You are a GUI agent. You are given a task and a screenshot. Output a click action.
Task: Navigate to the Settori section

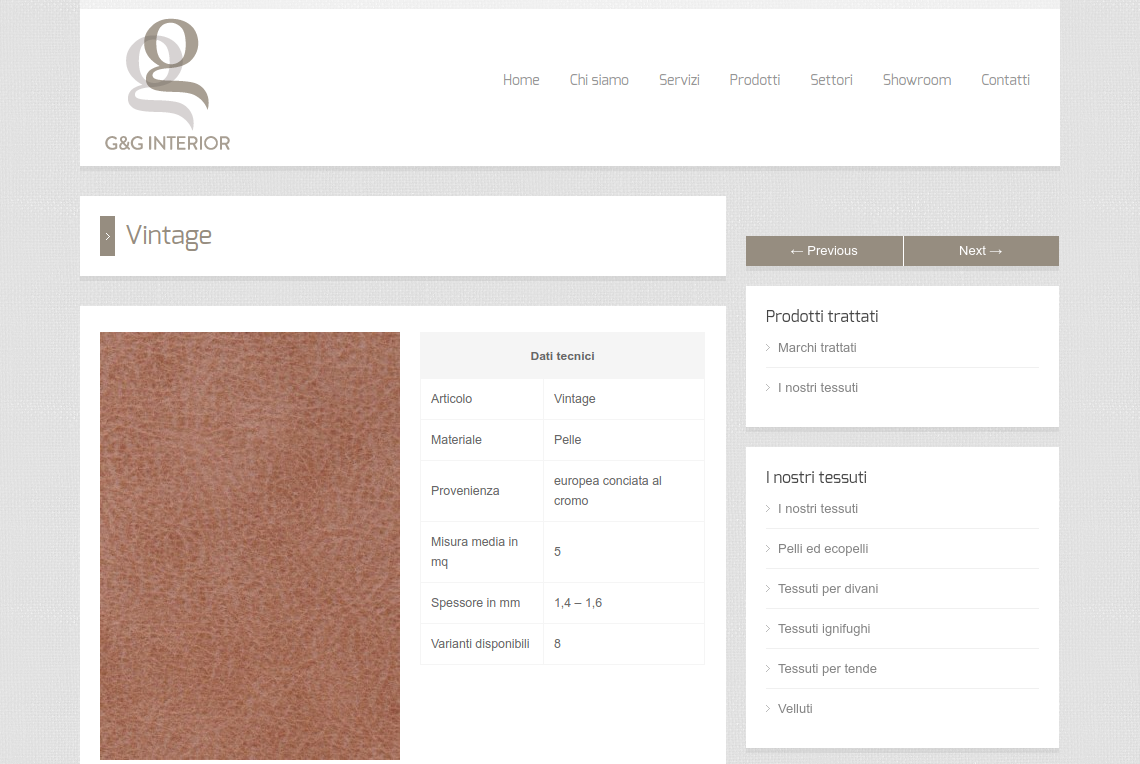click(x=831, y=80)
